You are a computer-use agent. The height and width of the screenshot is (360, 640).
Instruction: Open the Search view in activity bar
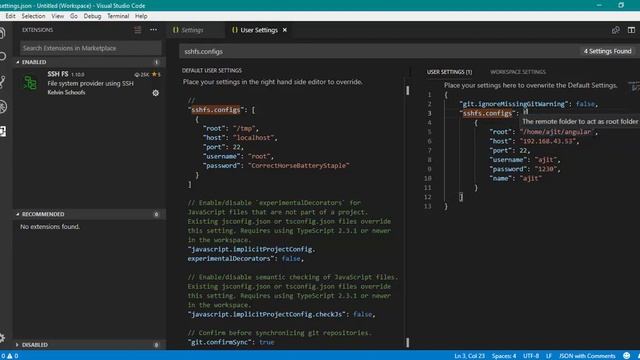2,56
